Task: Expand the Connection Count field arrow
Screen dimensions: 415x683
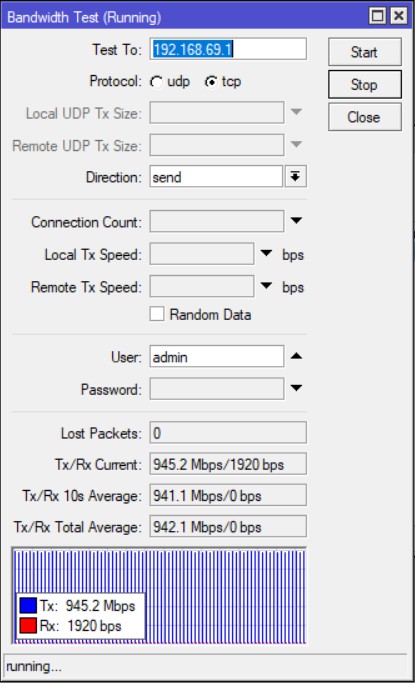Action: tap(296, 221)
